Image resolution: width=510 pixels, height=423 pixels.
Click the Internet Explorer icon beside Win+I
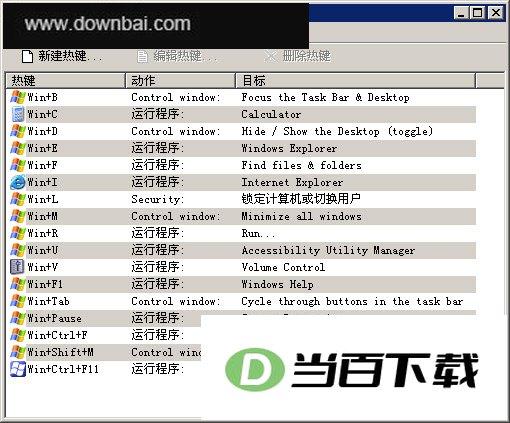coord(18,182)
